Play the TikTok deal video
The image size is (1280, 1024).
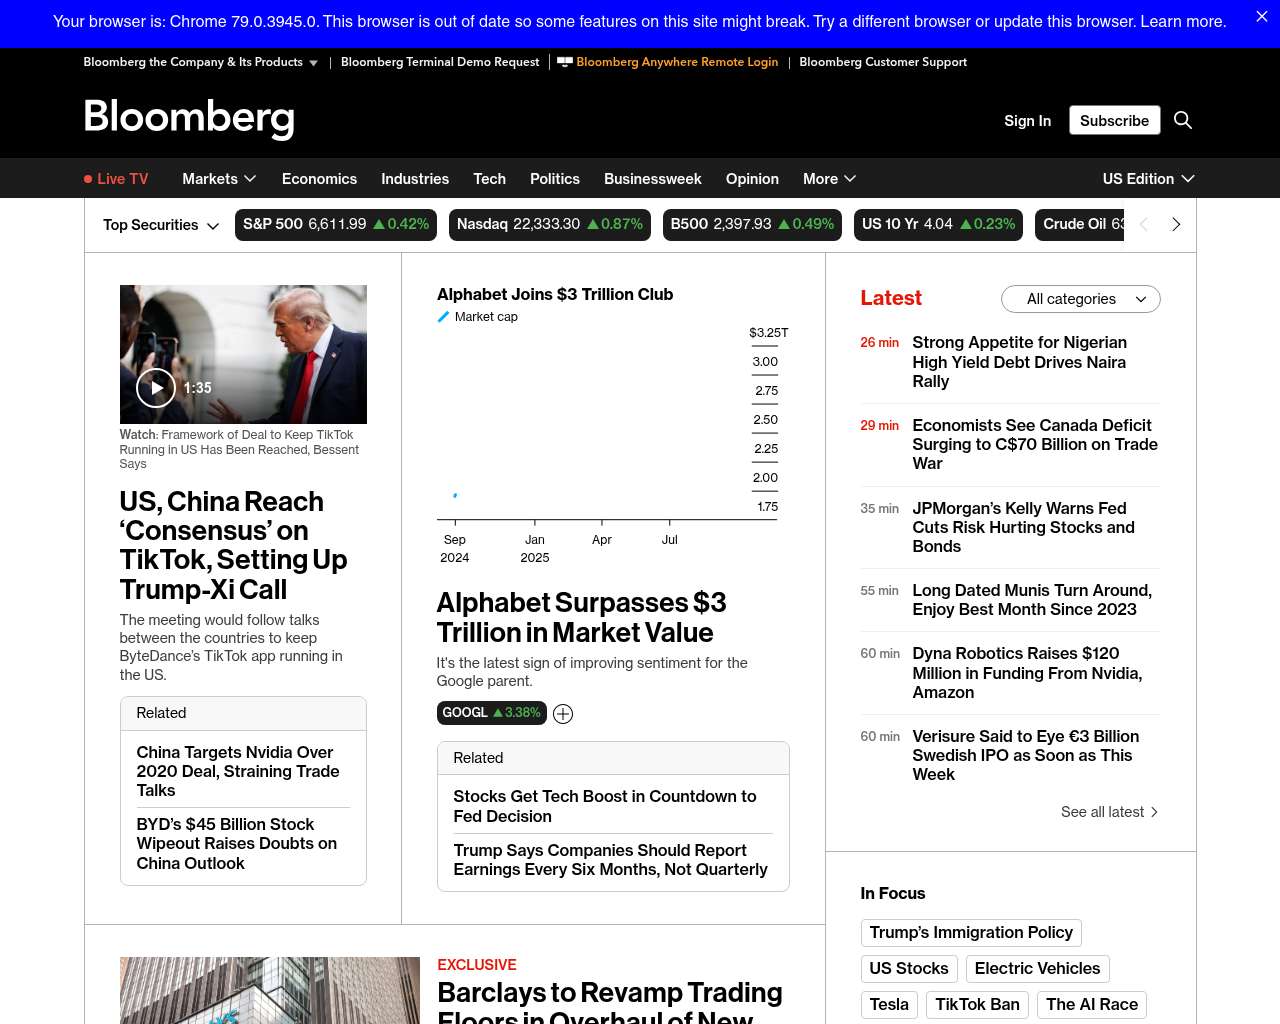(156, 388)
